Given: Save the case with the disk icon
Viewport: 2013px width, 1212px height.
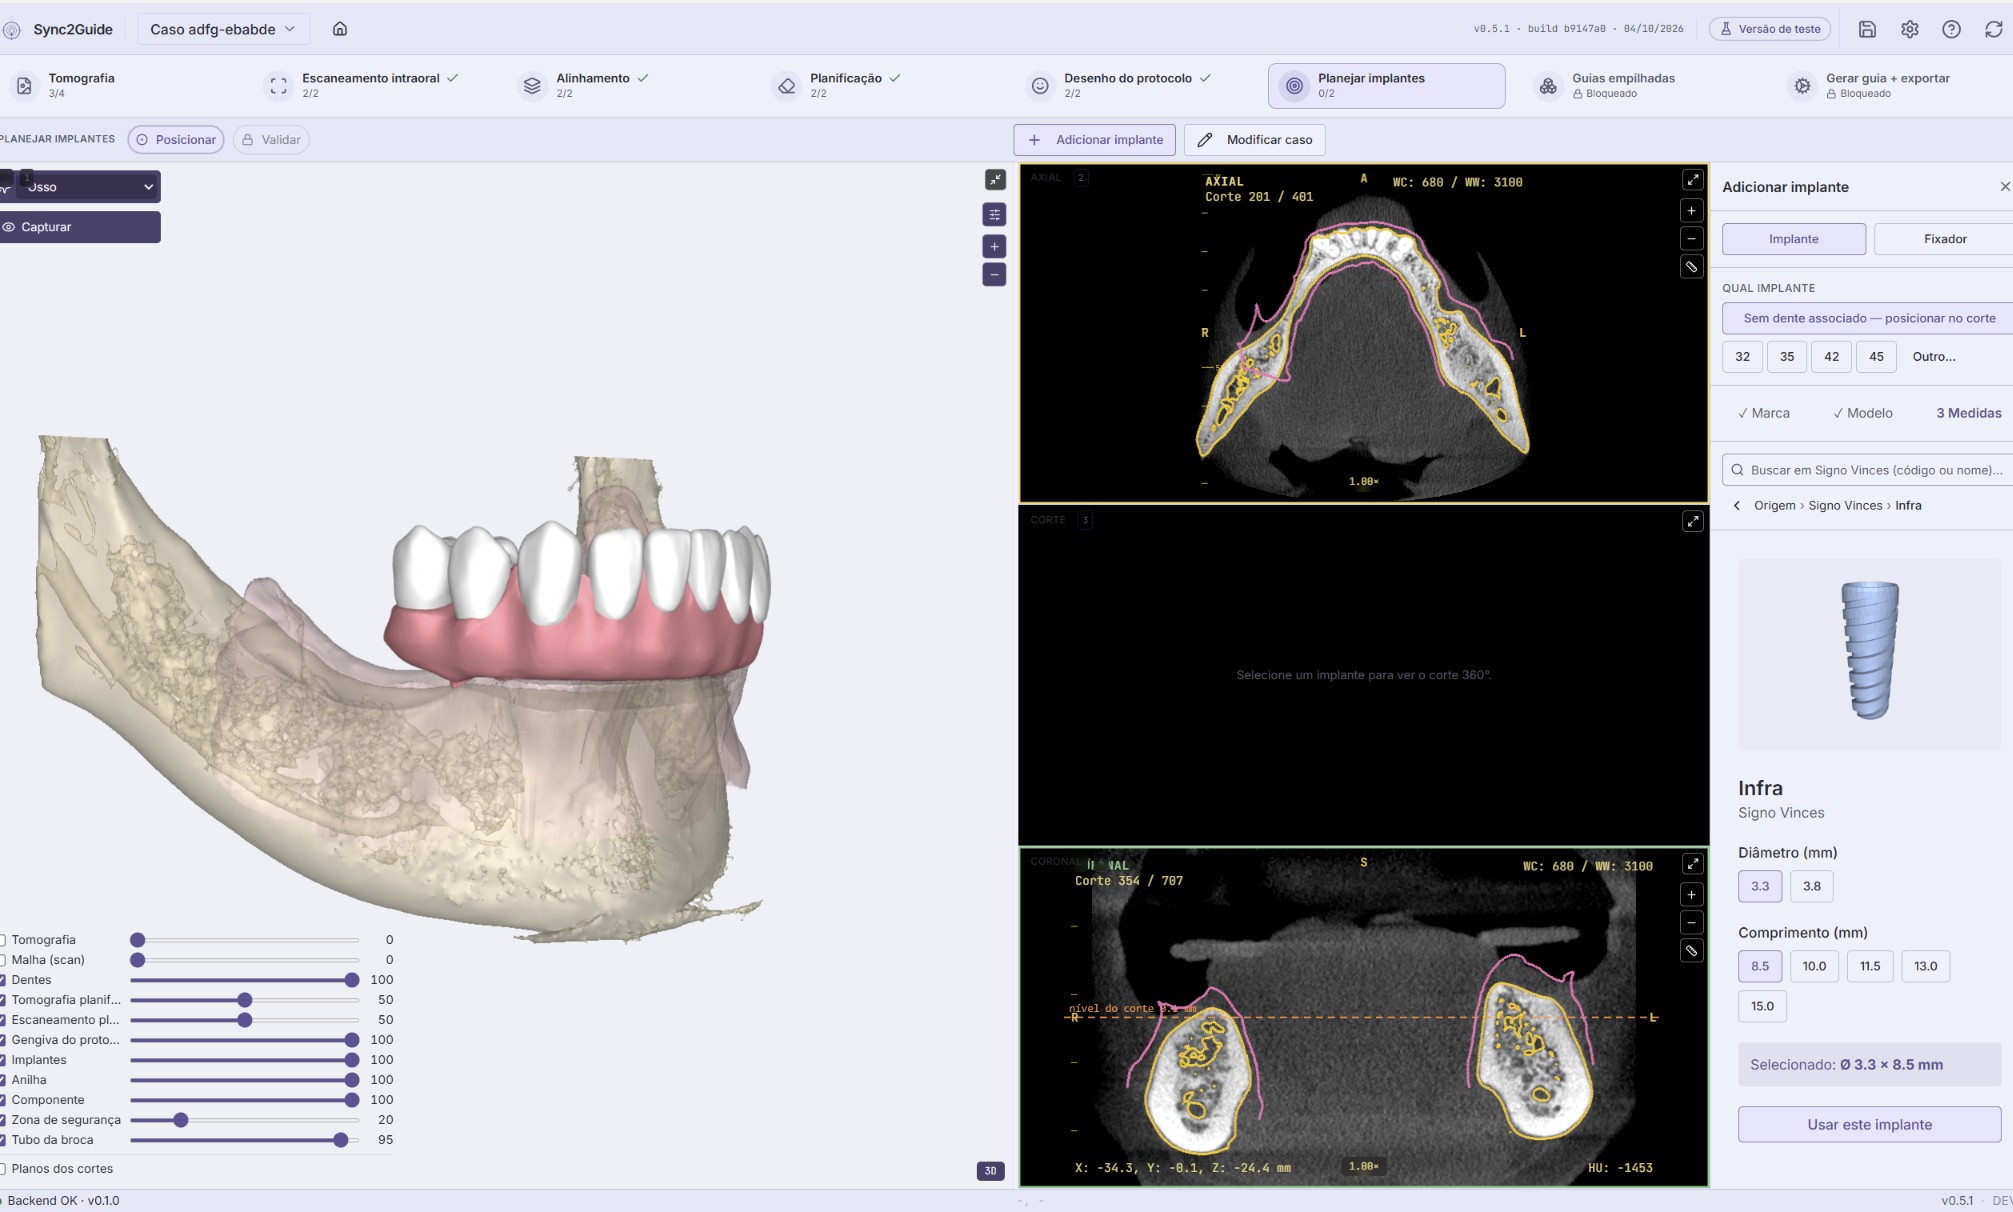Looking at the screenshot, I should pos(1867,29).
